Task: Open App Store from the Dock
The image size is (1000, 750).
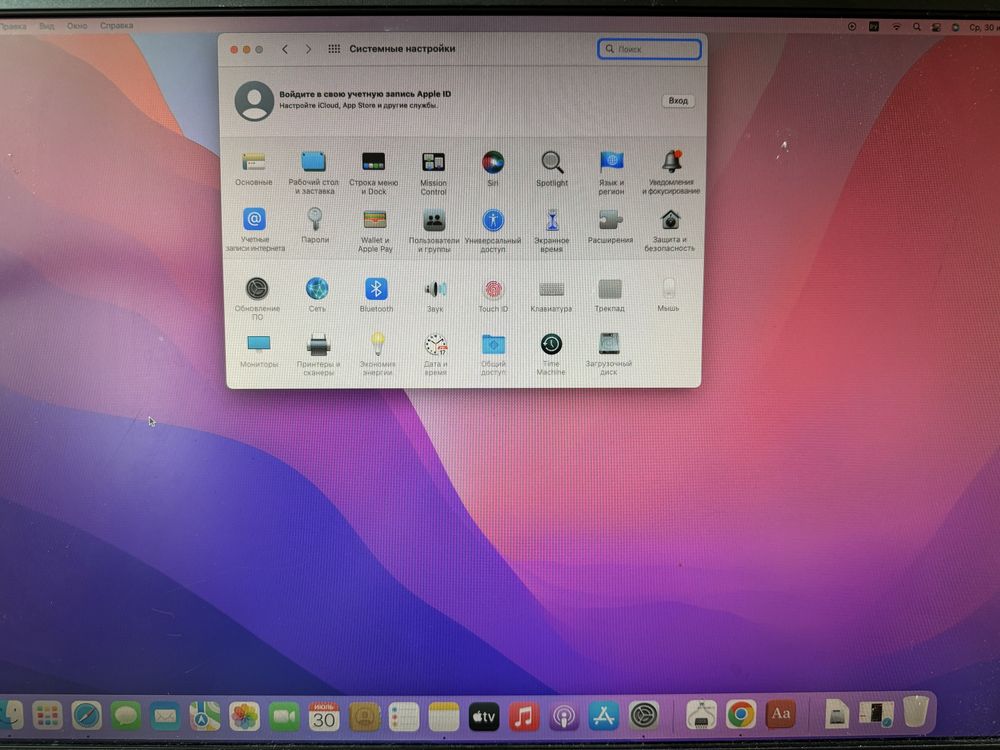Action: tap(604, 716)
